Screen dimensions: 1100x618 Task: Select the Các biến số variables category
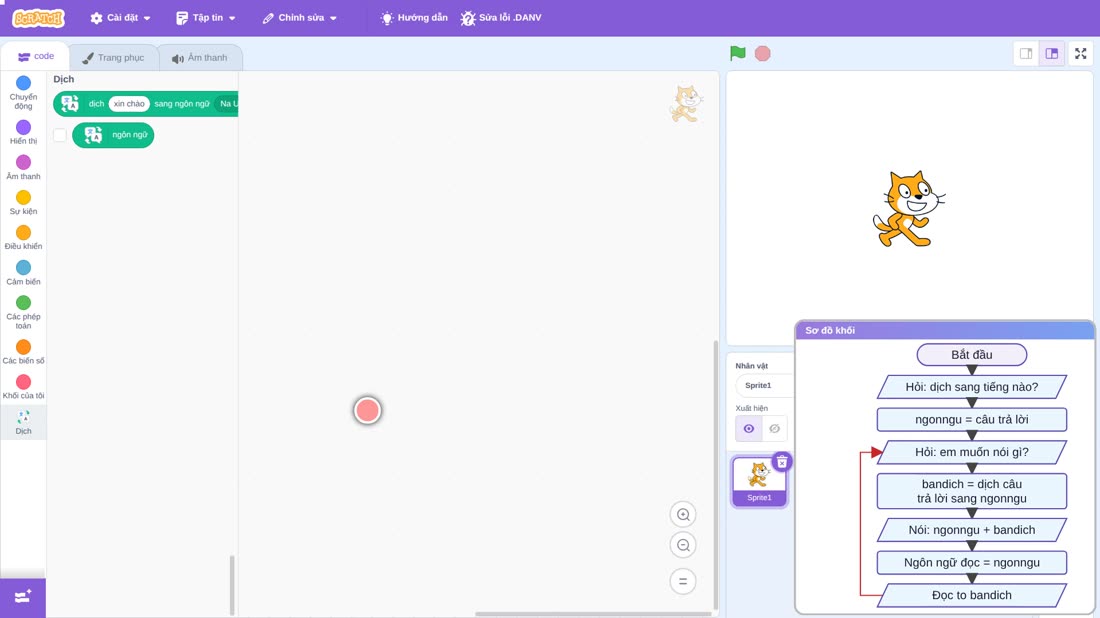(23, 352)
